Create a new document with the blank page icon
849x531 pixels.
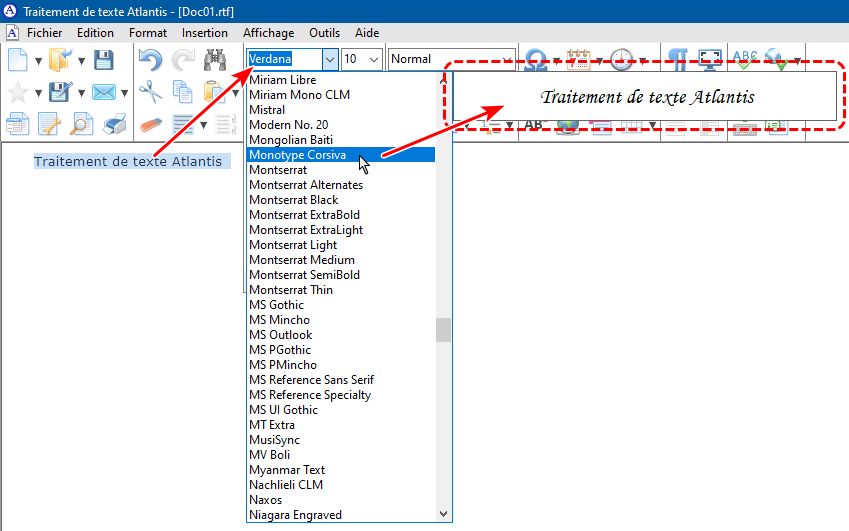pos(17,60)
